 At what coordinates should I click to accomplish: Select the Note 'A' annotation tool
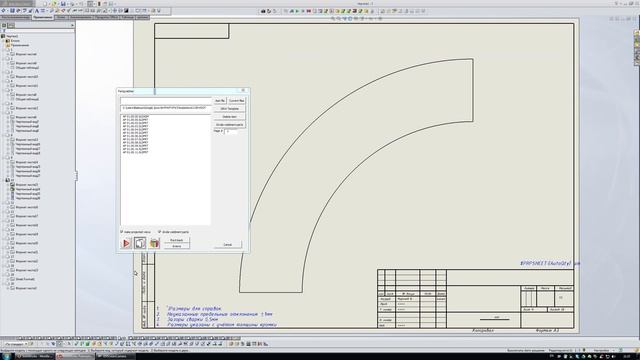pyautogui.click(x=37, y=11)
